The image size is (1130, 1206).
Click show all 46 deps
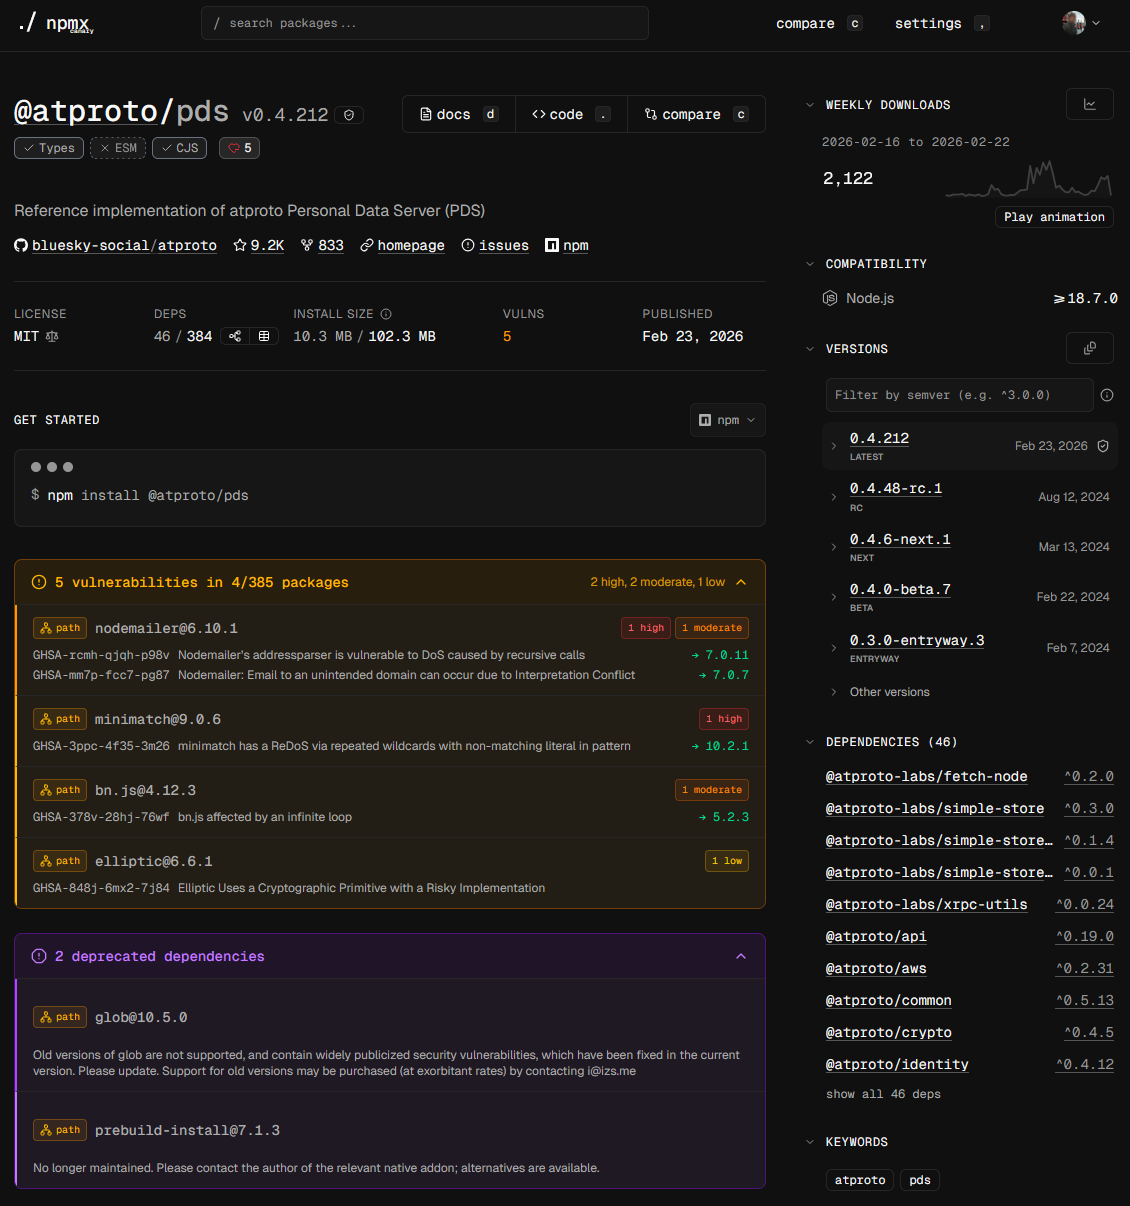[x=883, y=1094]
